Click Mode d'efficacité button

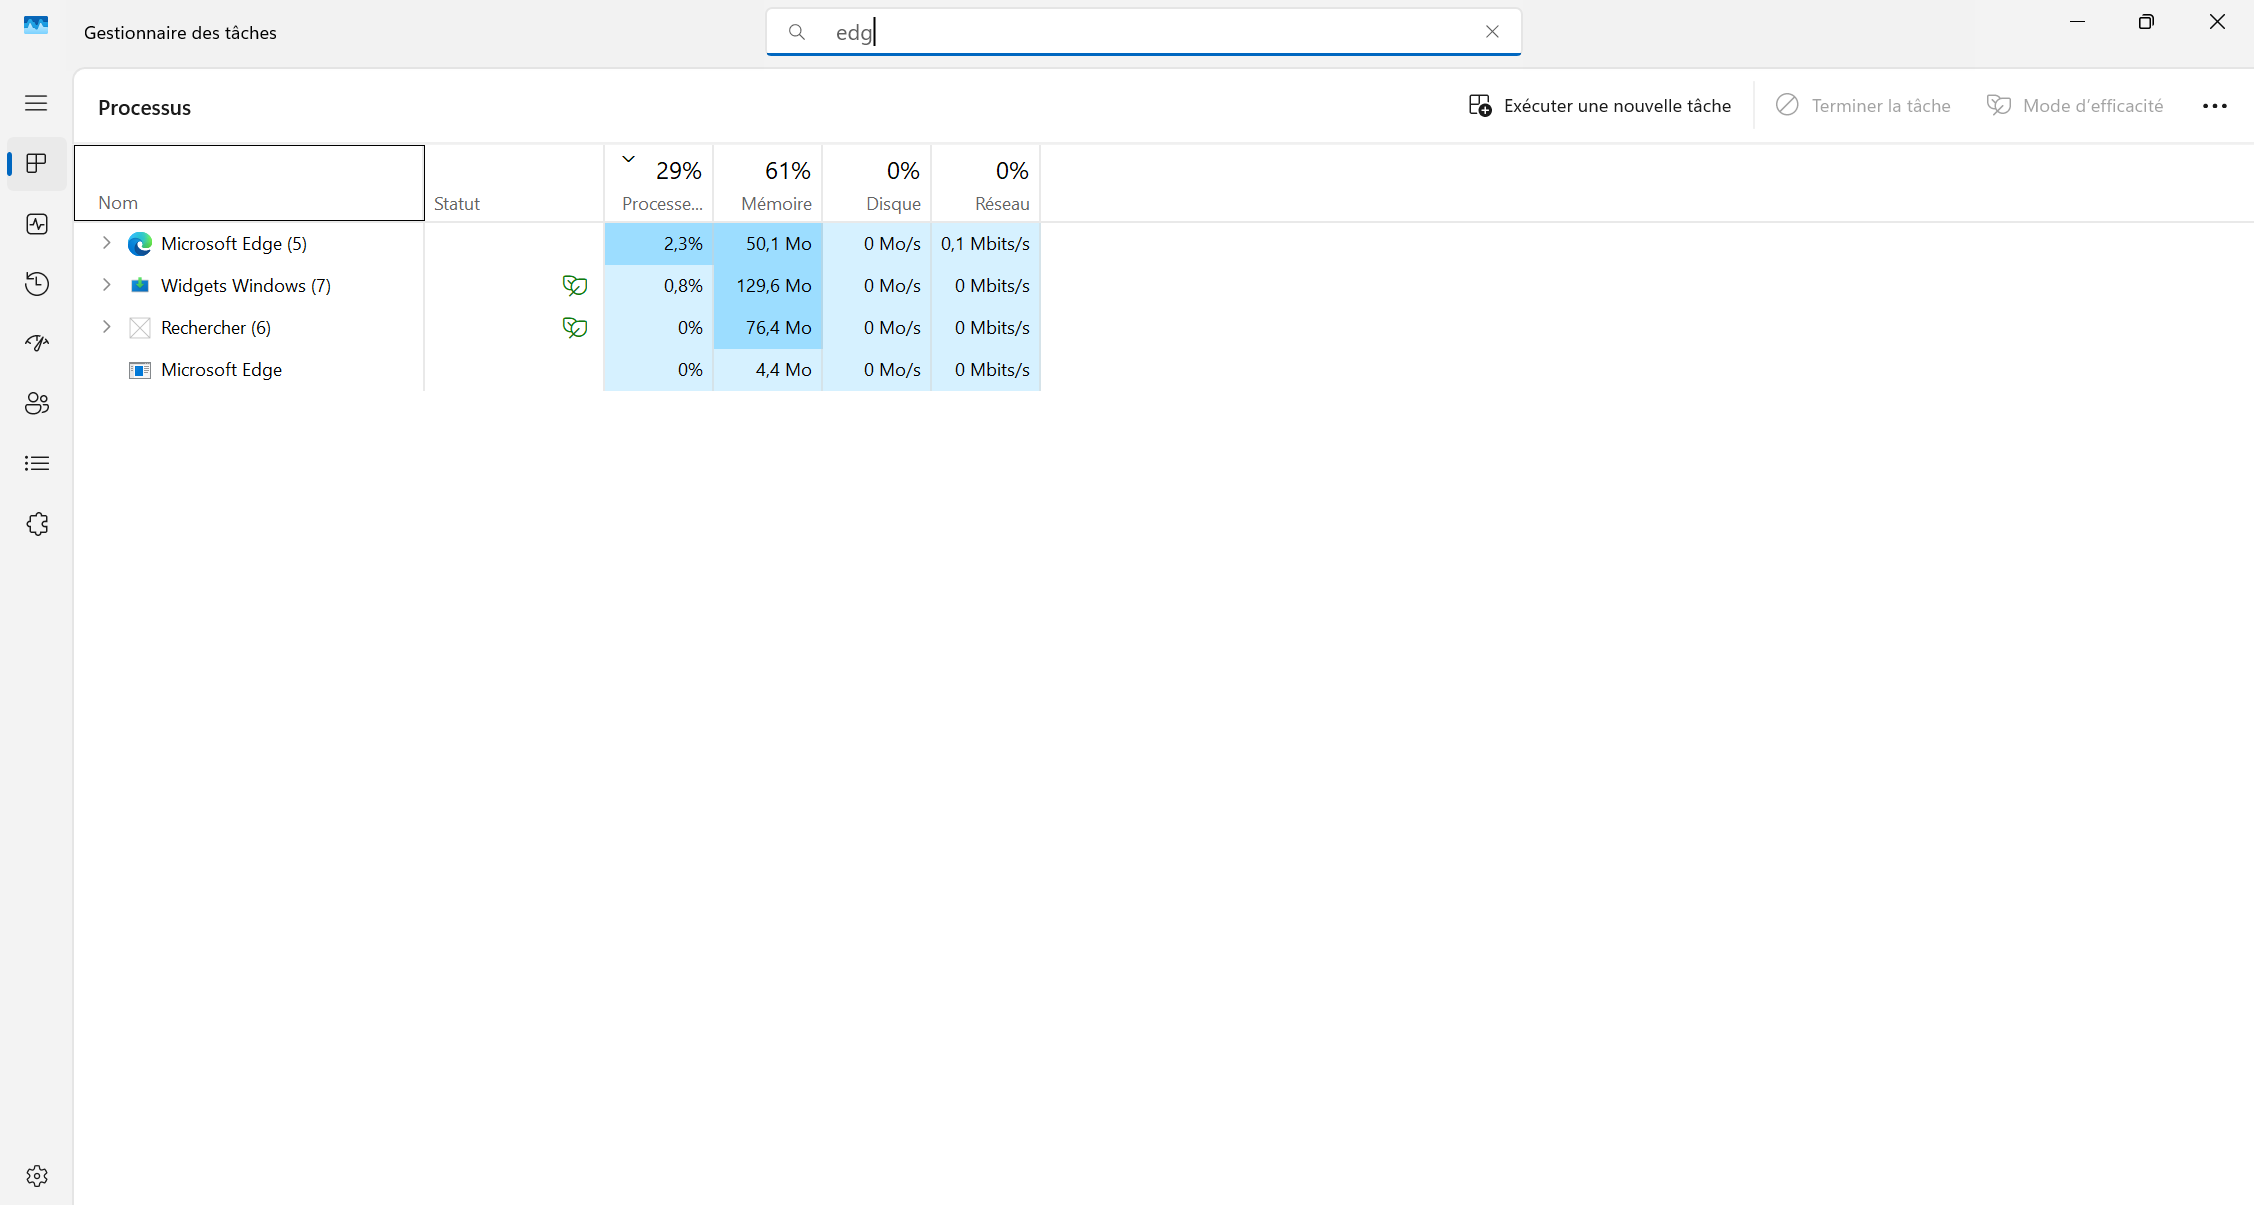pos(2075,106)
